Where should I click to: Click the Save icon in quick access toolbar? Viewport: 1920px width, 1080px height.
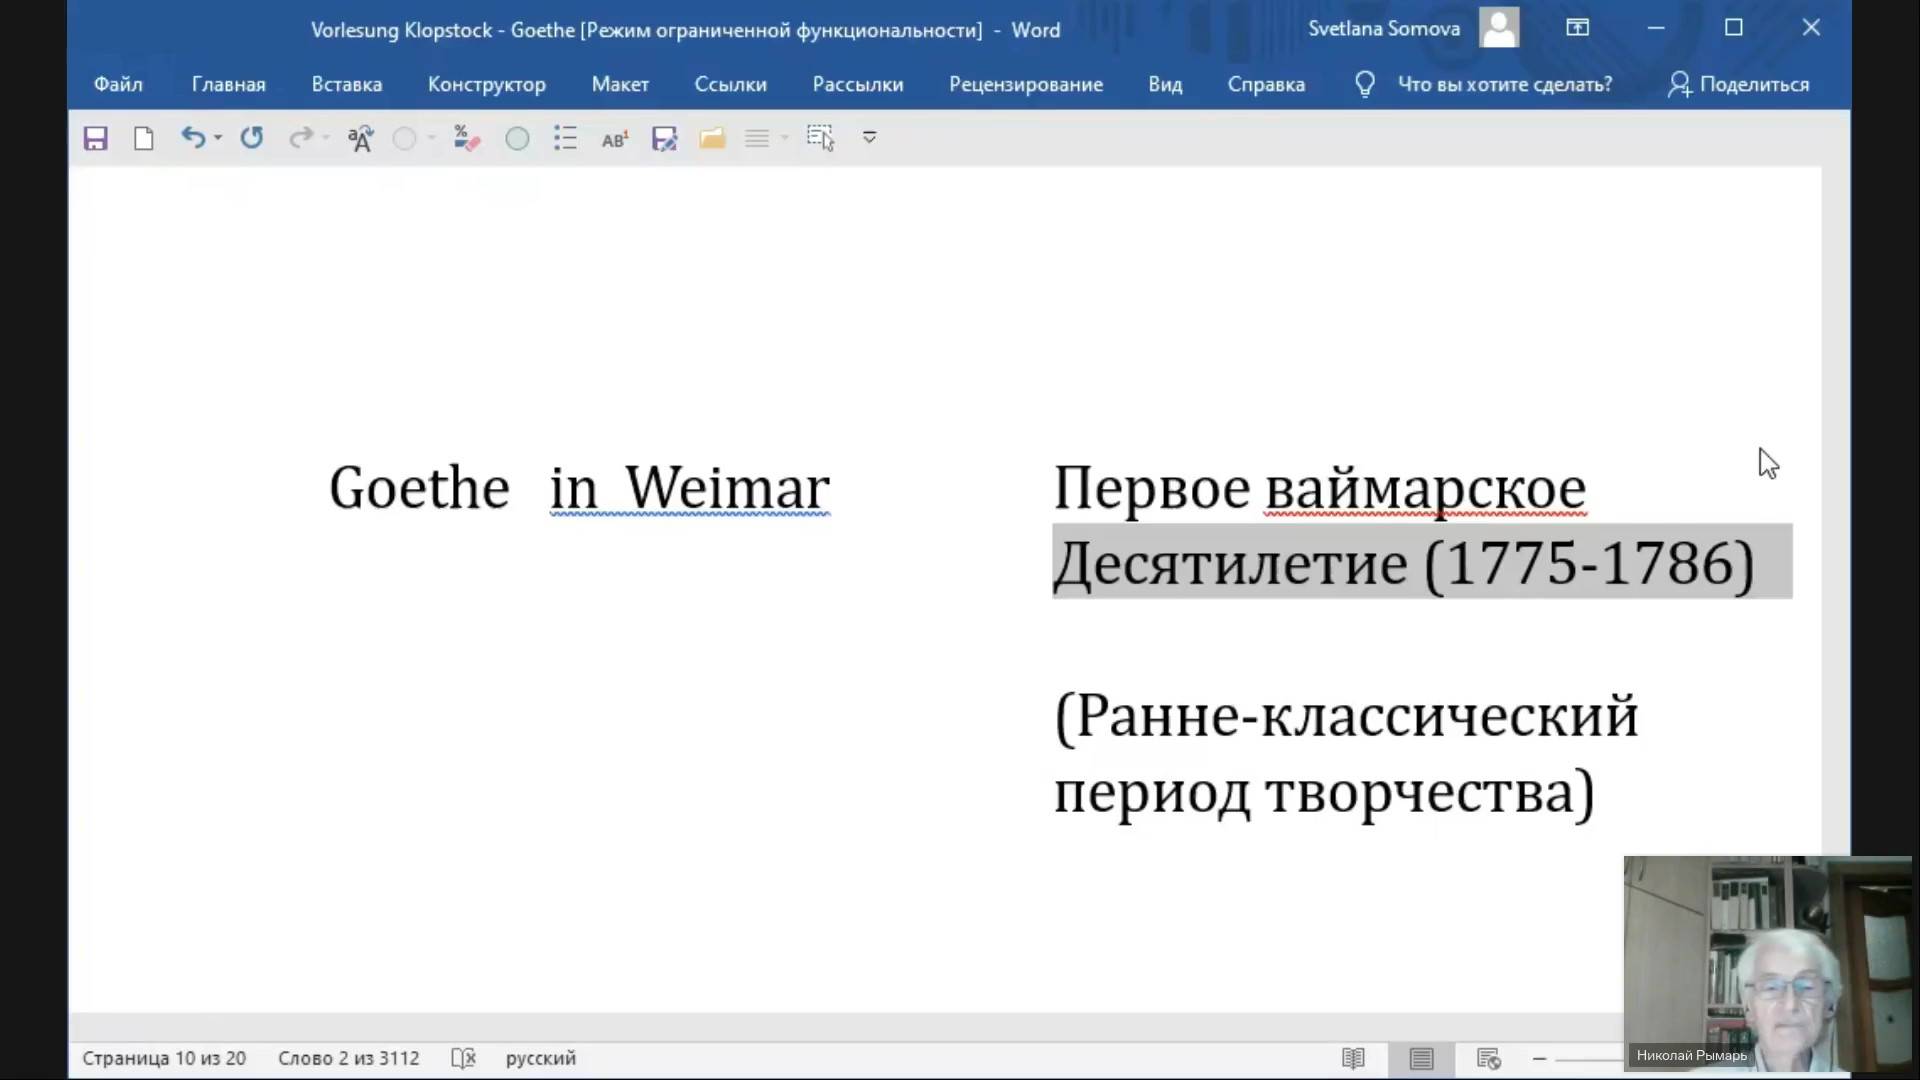tap(95, 138)
